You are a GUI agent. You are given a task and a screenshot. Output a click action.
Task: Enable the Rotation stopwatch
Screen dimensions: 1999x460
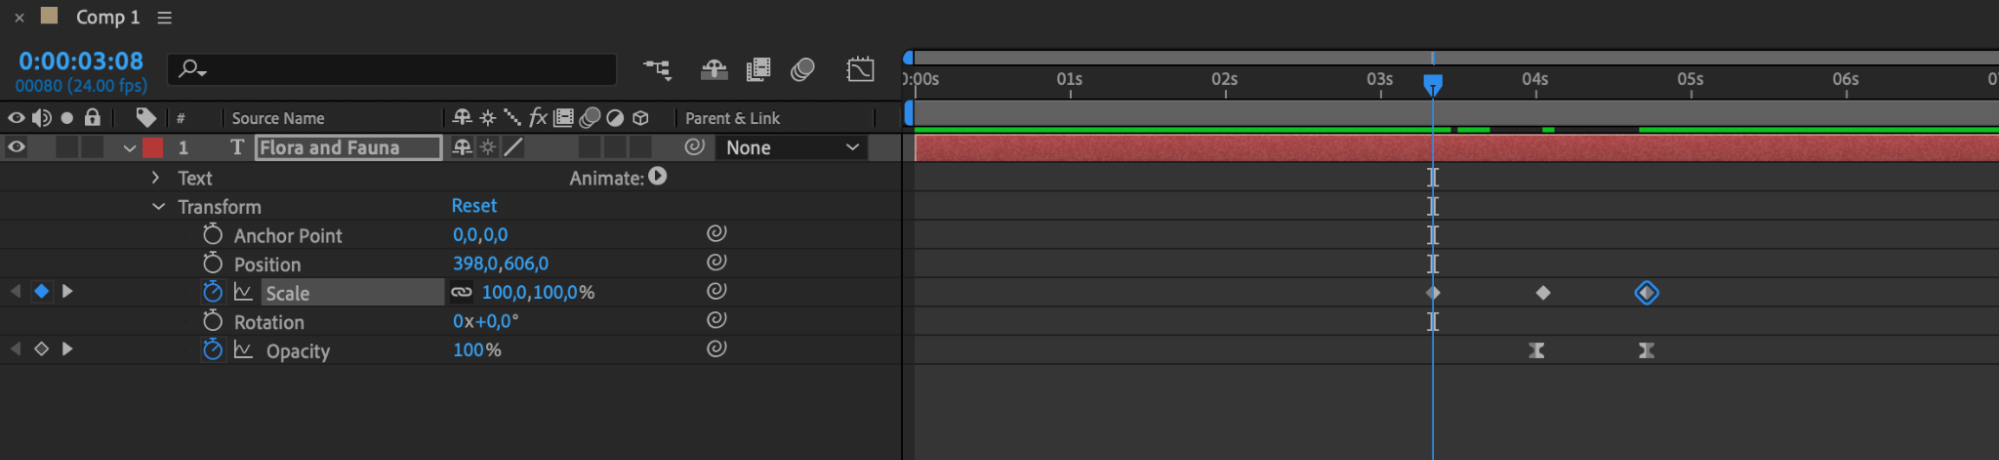coord(212,321)
